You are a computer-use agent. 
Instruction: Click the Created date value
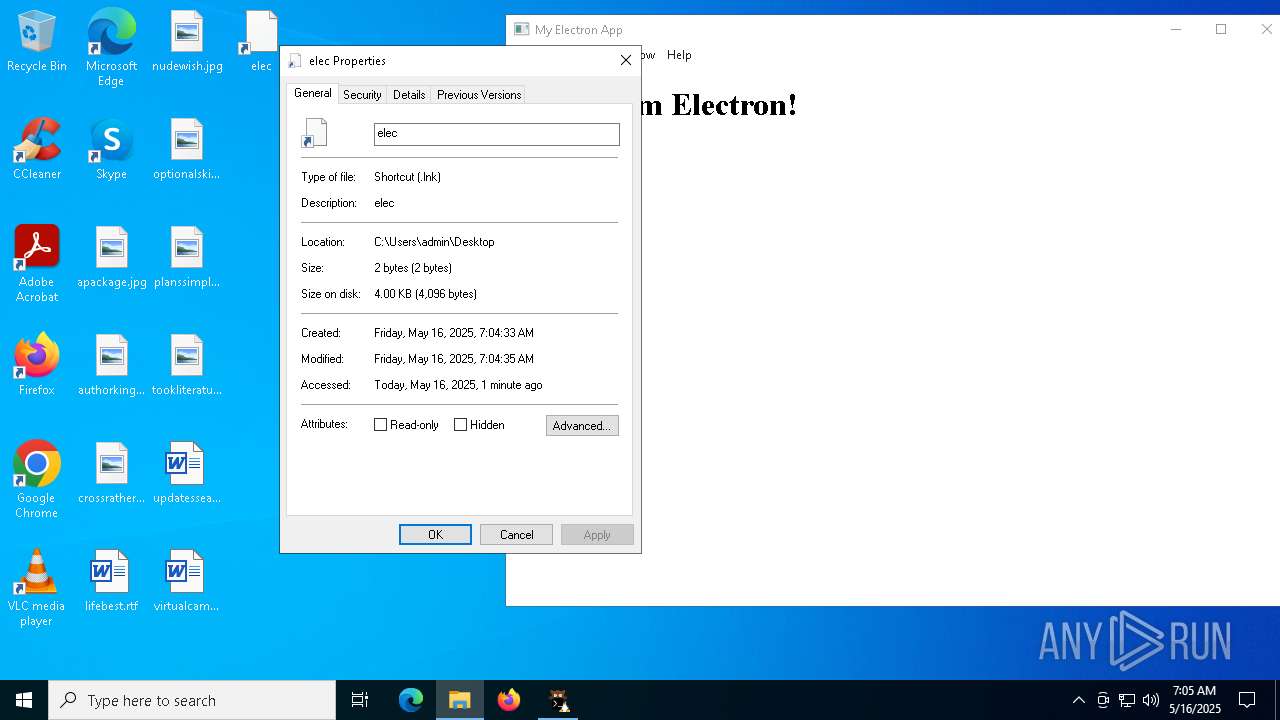click(454, 333)
